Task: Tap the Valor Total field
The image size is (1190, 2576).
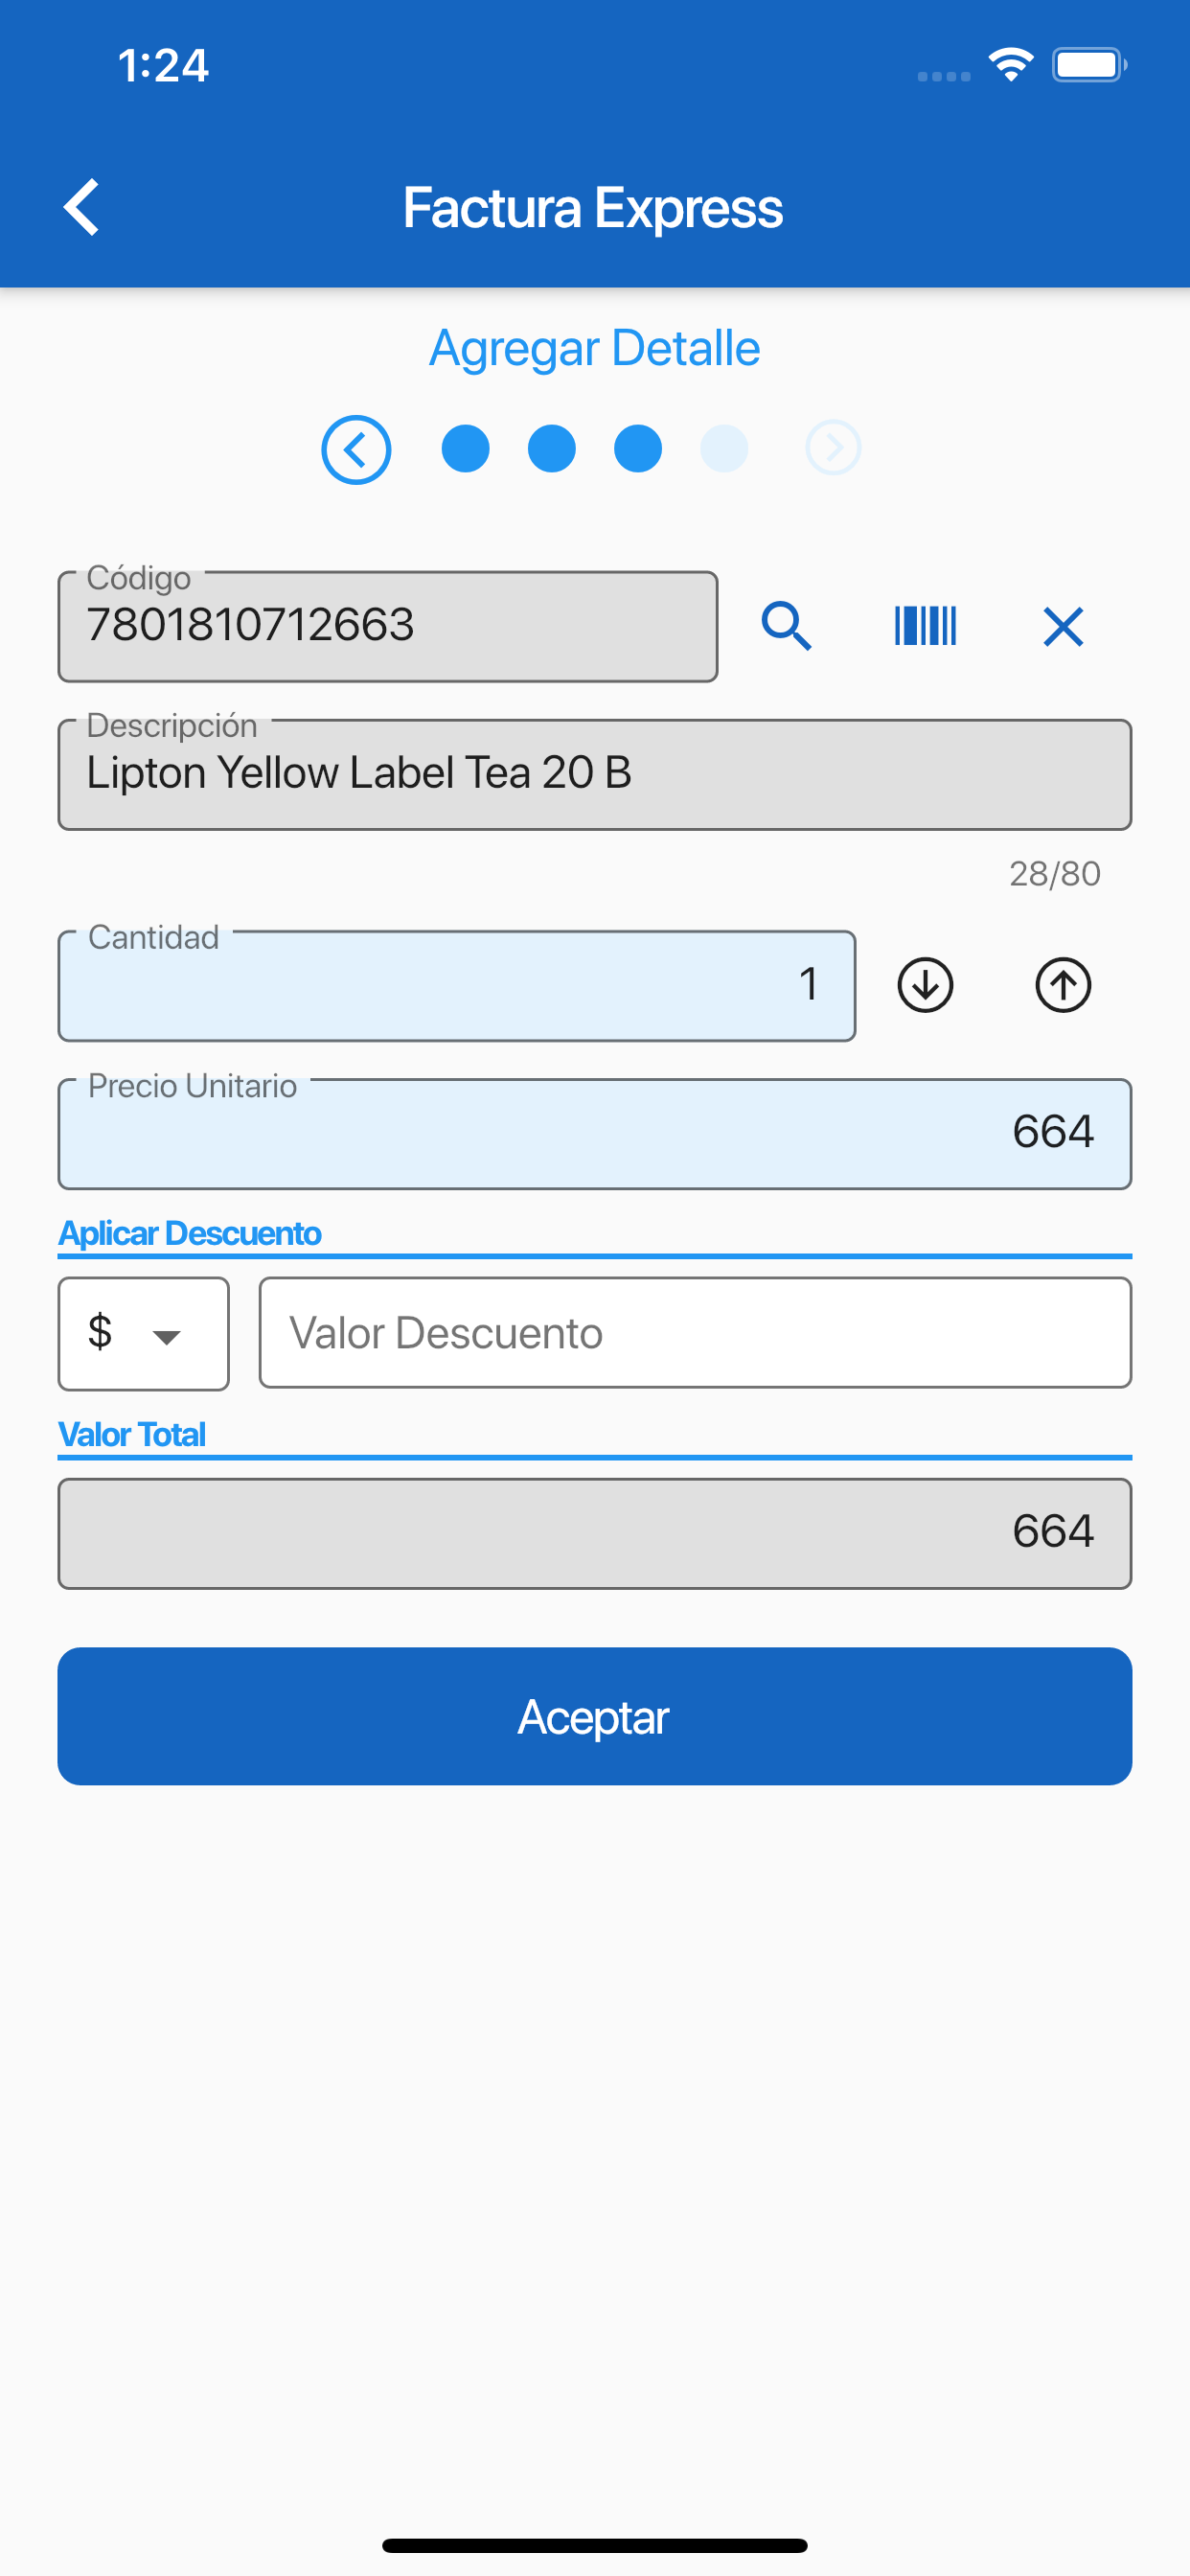Action: tap(595, 1534)
